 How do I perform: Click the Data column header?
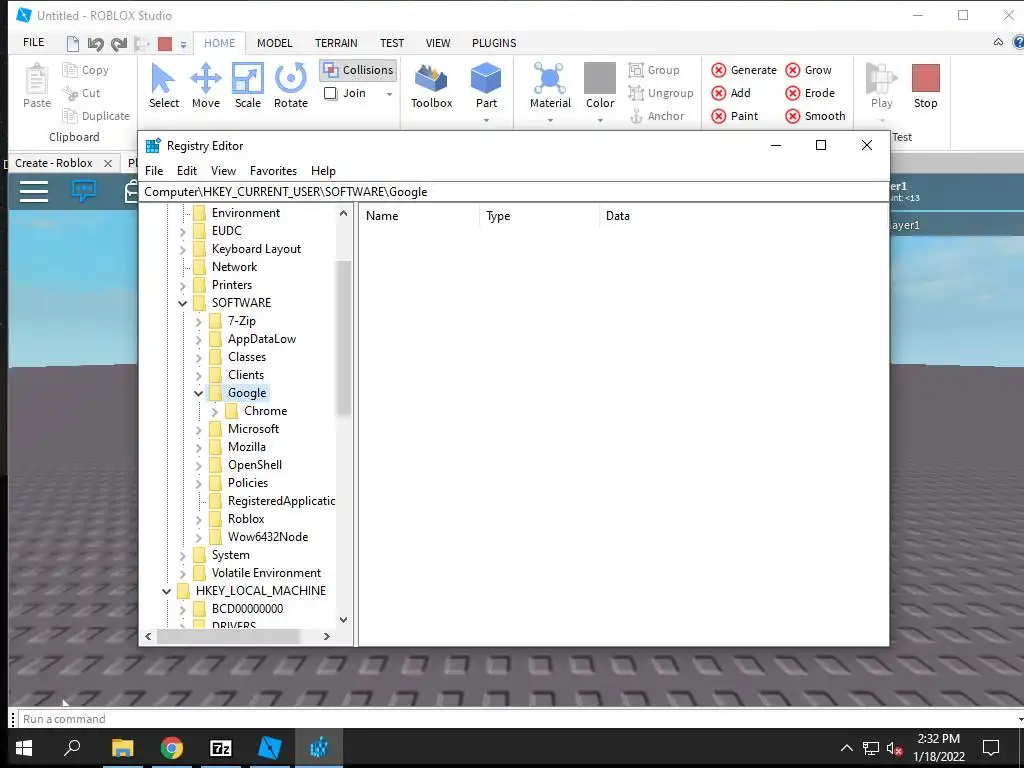tap(618, 216)
